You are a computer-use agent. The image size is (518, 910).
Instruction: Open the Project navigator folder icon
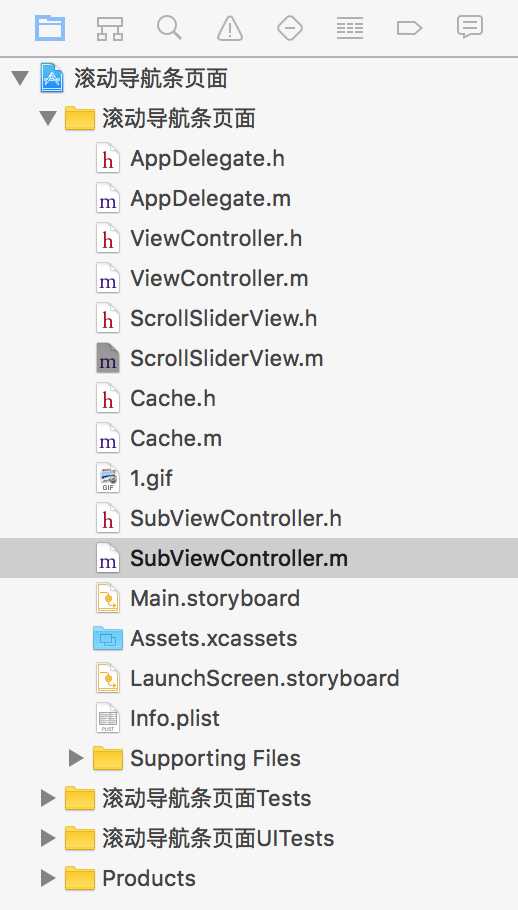[x=50, y=27]
